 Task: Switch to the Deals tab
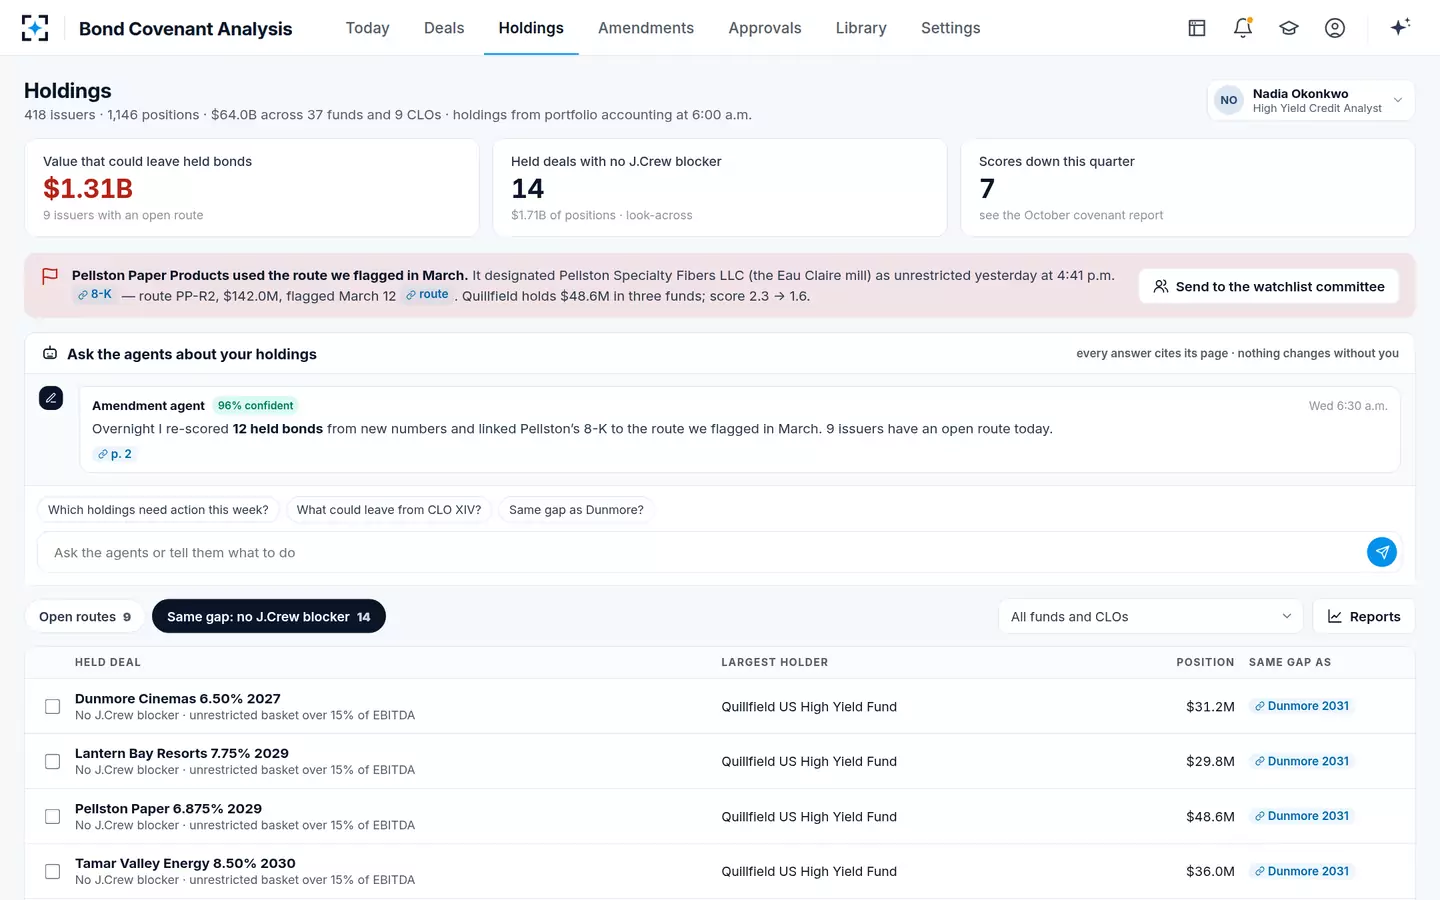444,28
